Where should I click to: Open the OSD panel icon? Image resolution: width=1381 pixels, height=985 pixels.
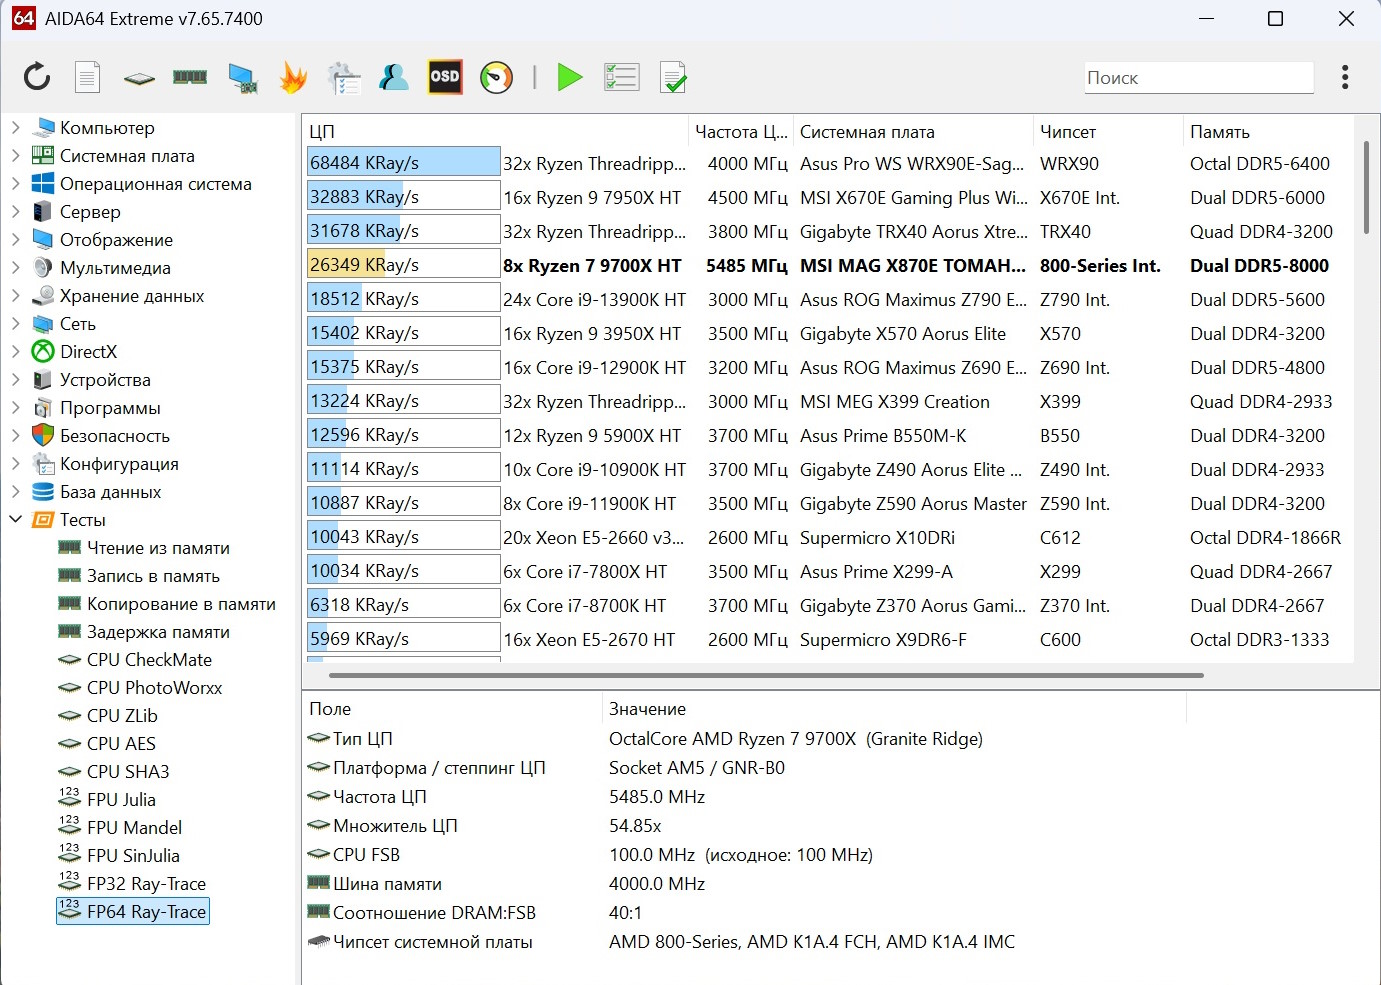(x=445, y=77)
